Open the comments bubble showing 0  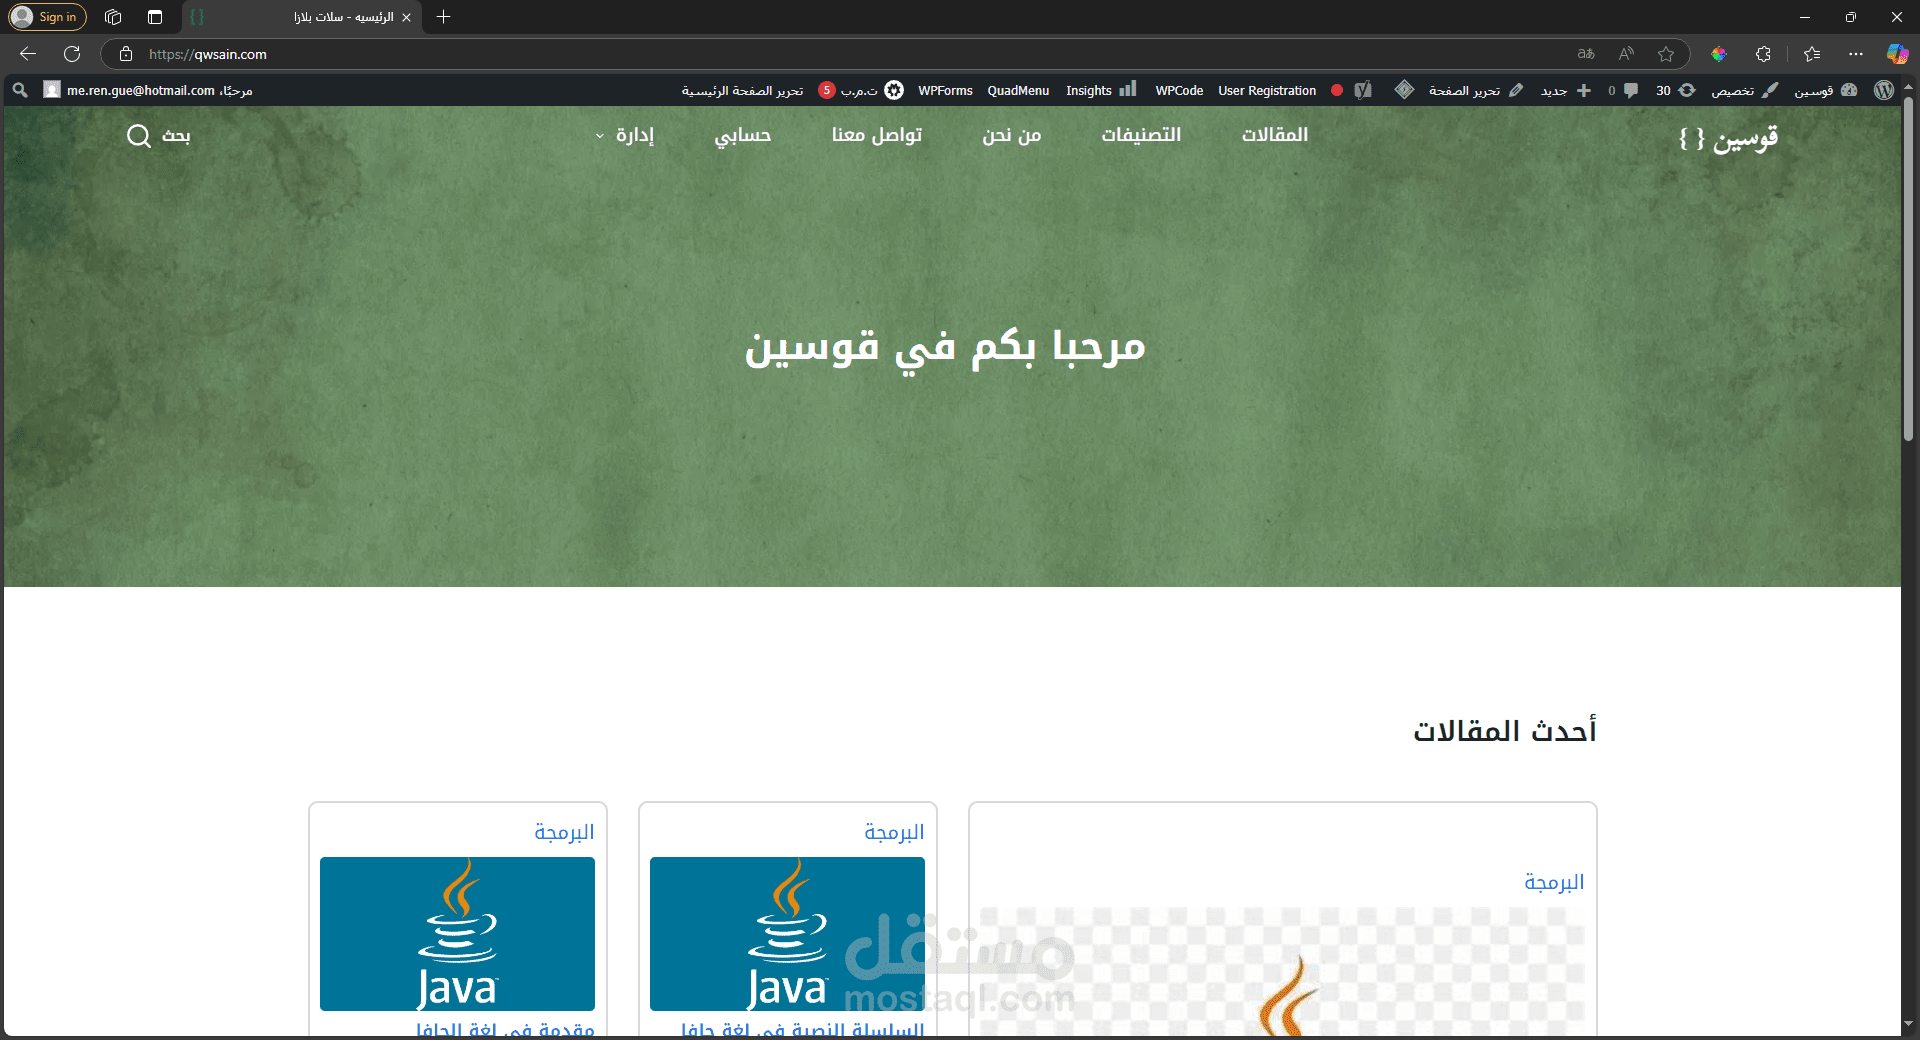(x=1623, y=90)
